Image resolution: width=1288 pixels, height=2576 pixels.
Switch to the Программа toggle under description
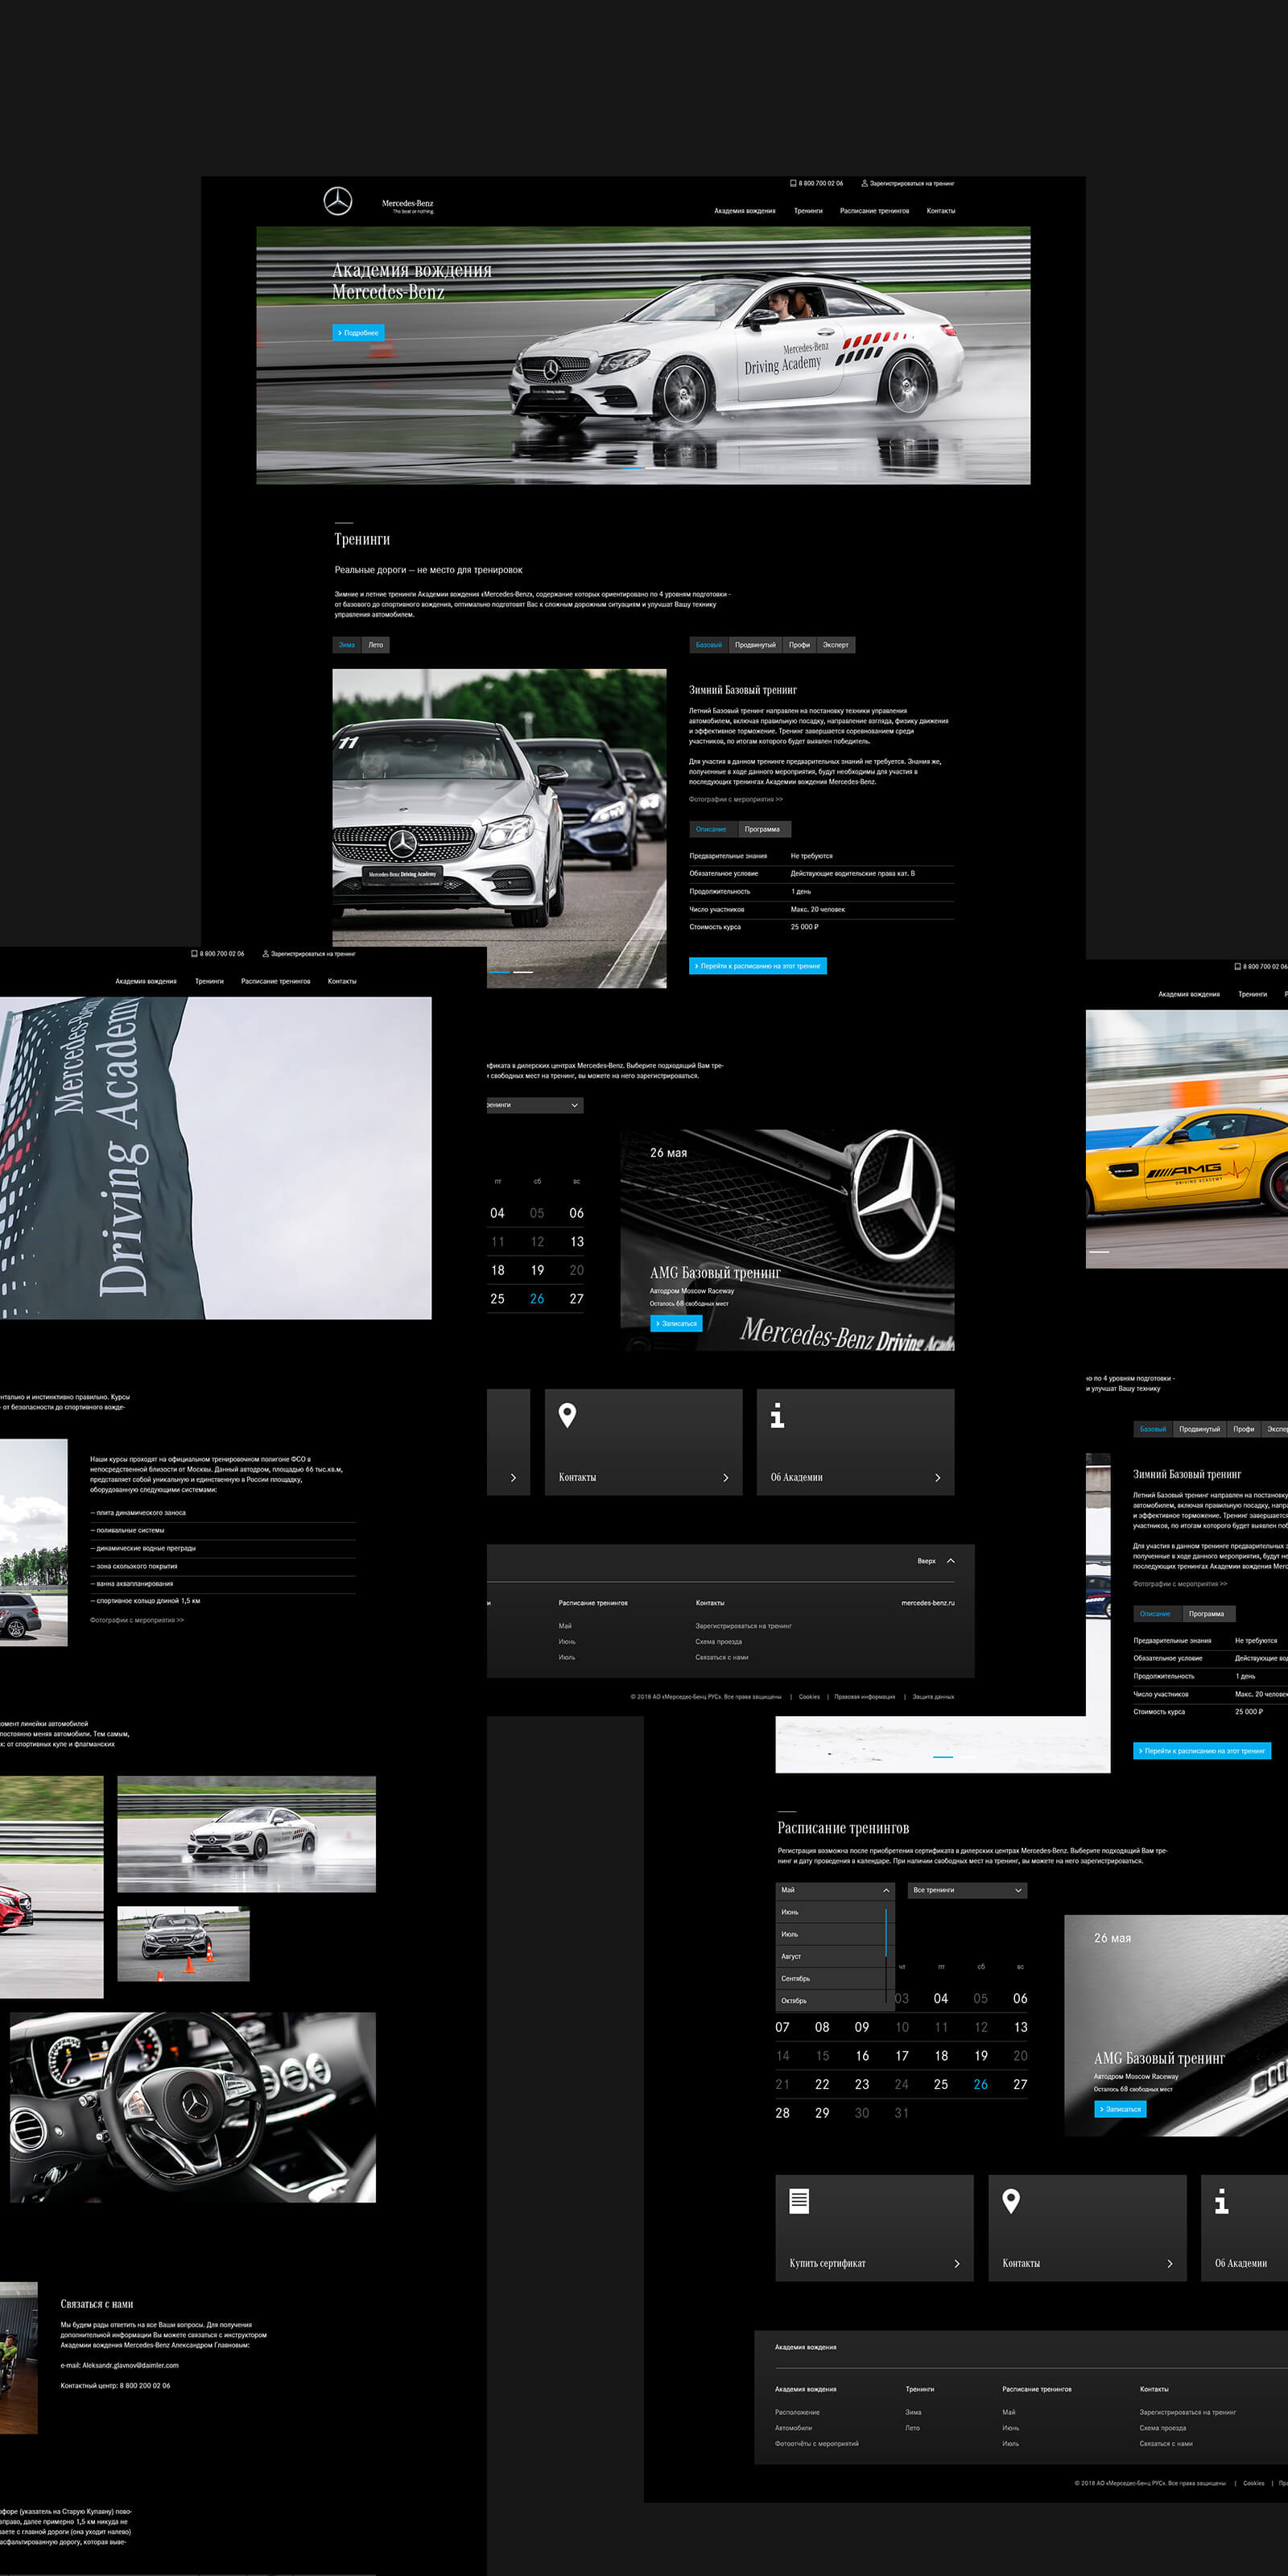tap(762, 829)
